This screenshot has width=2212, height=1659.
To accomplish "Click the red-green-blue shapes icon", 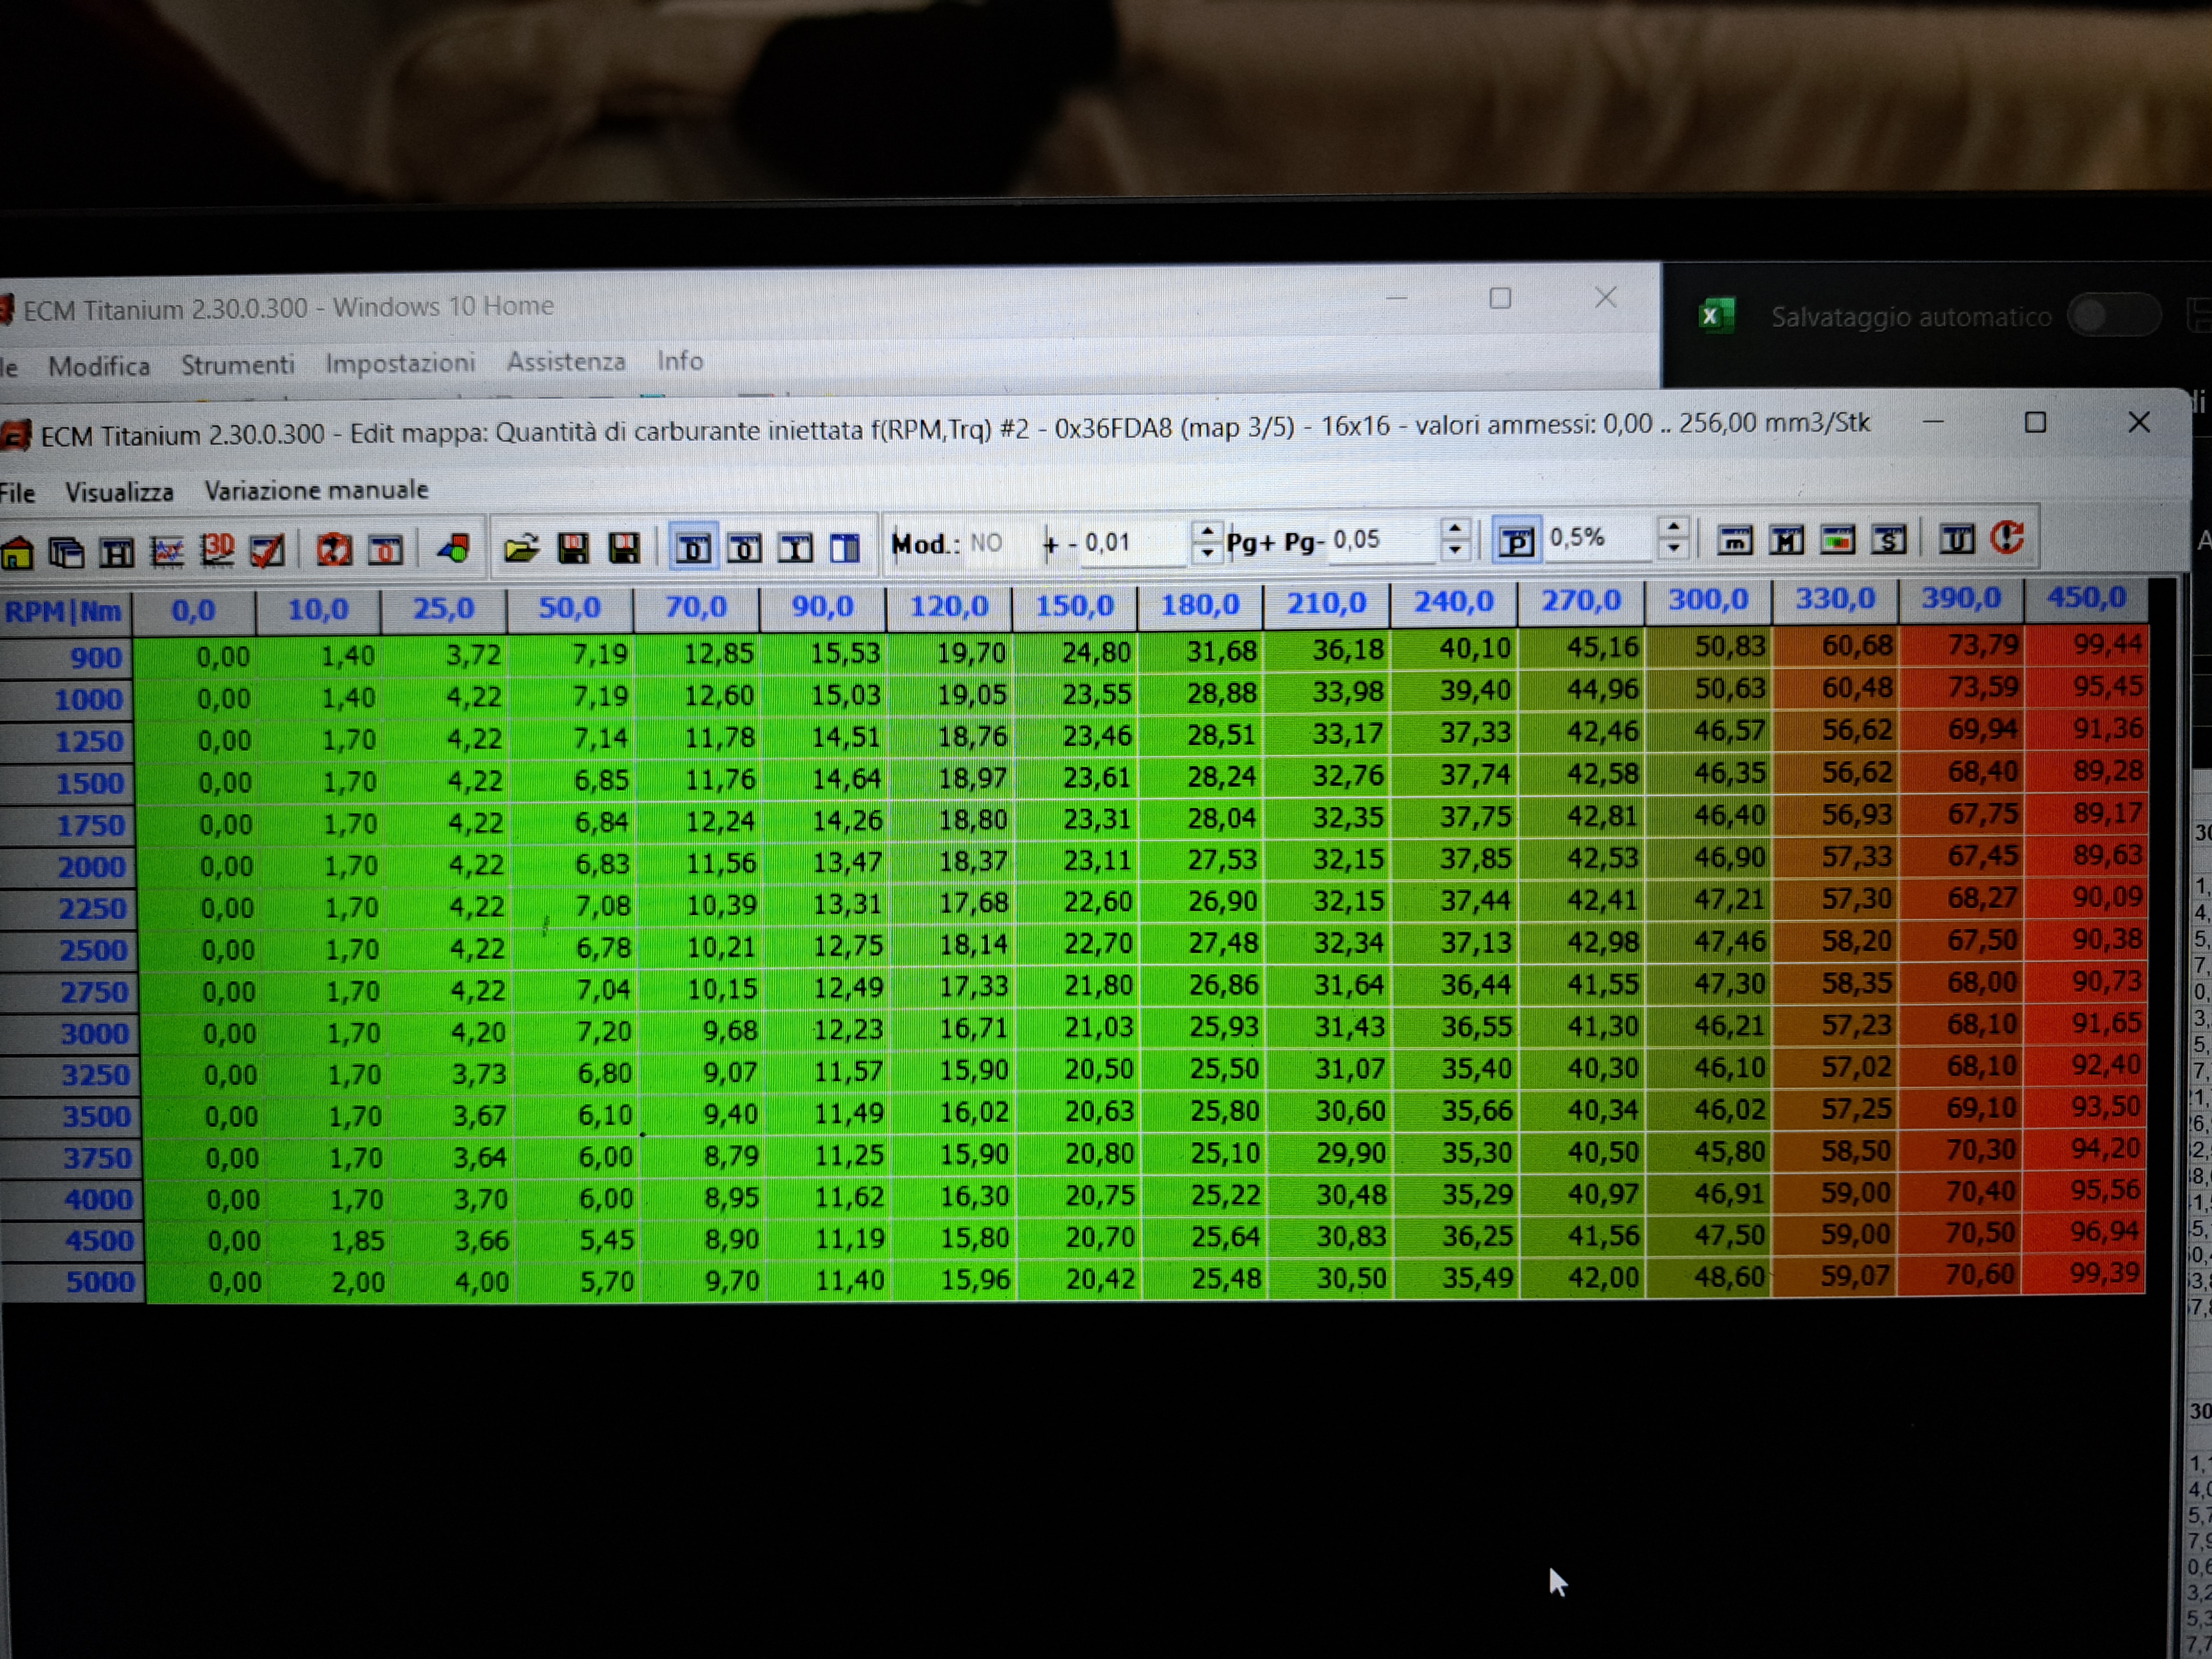I will (454, 548).
